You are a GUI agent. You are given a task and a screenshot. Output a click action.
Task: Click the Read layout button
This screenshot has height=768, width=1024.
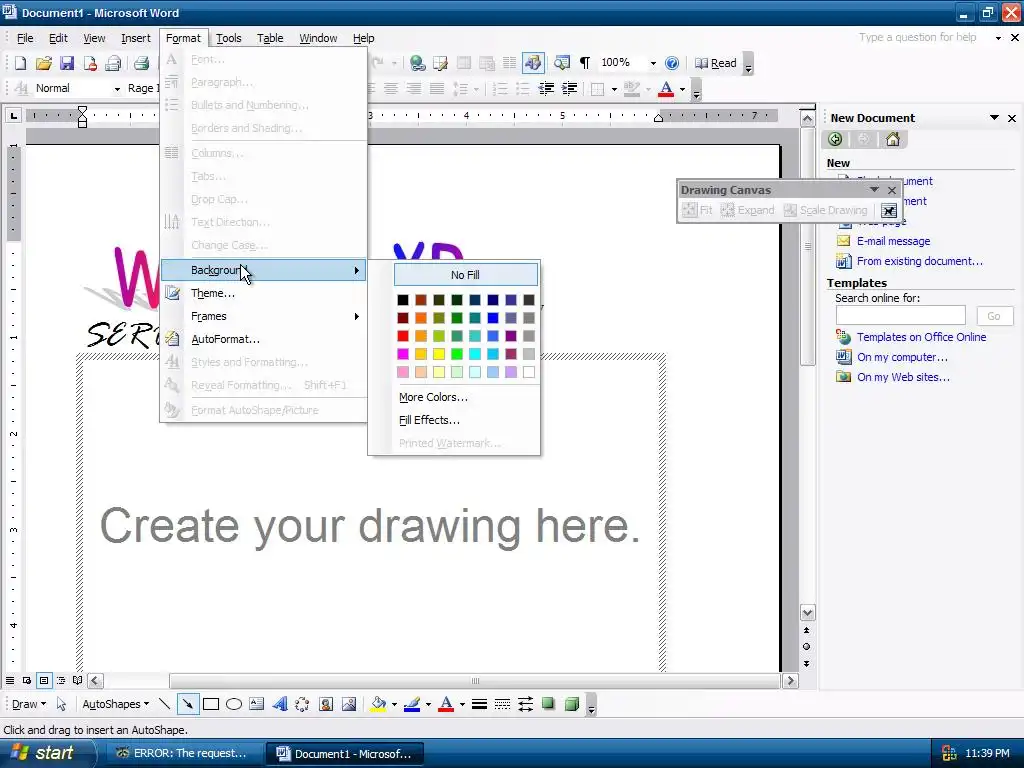point(716,63)
